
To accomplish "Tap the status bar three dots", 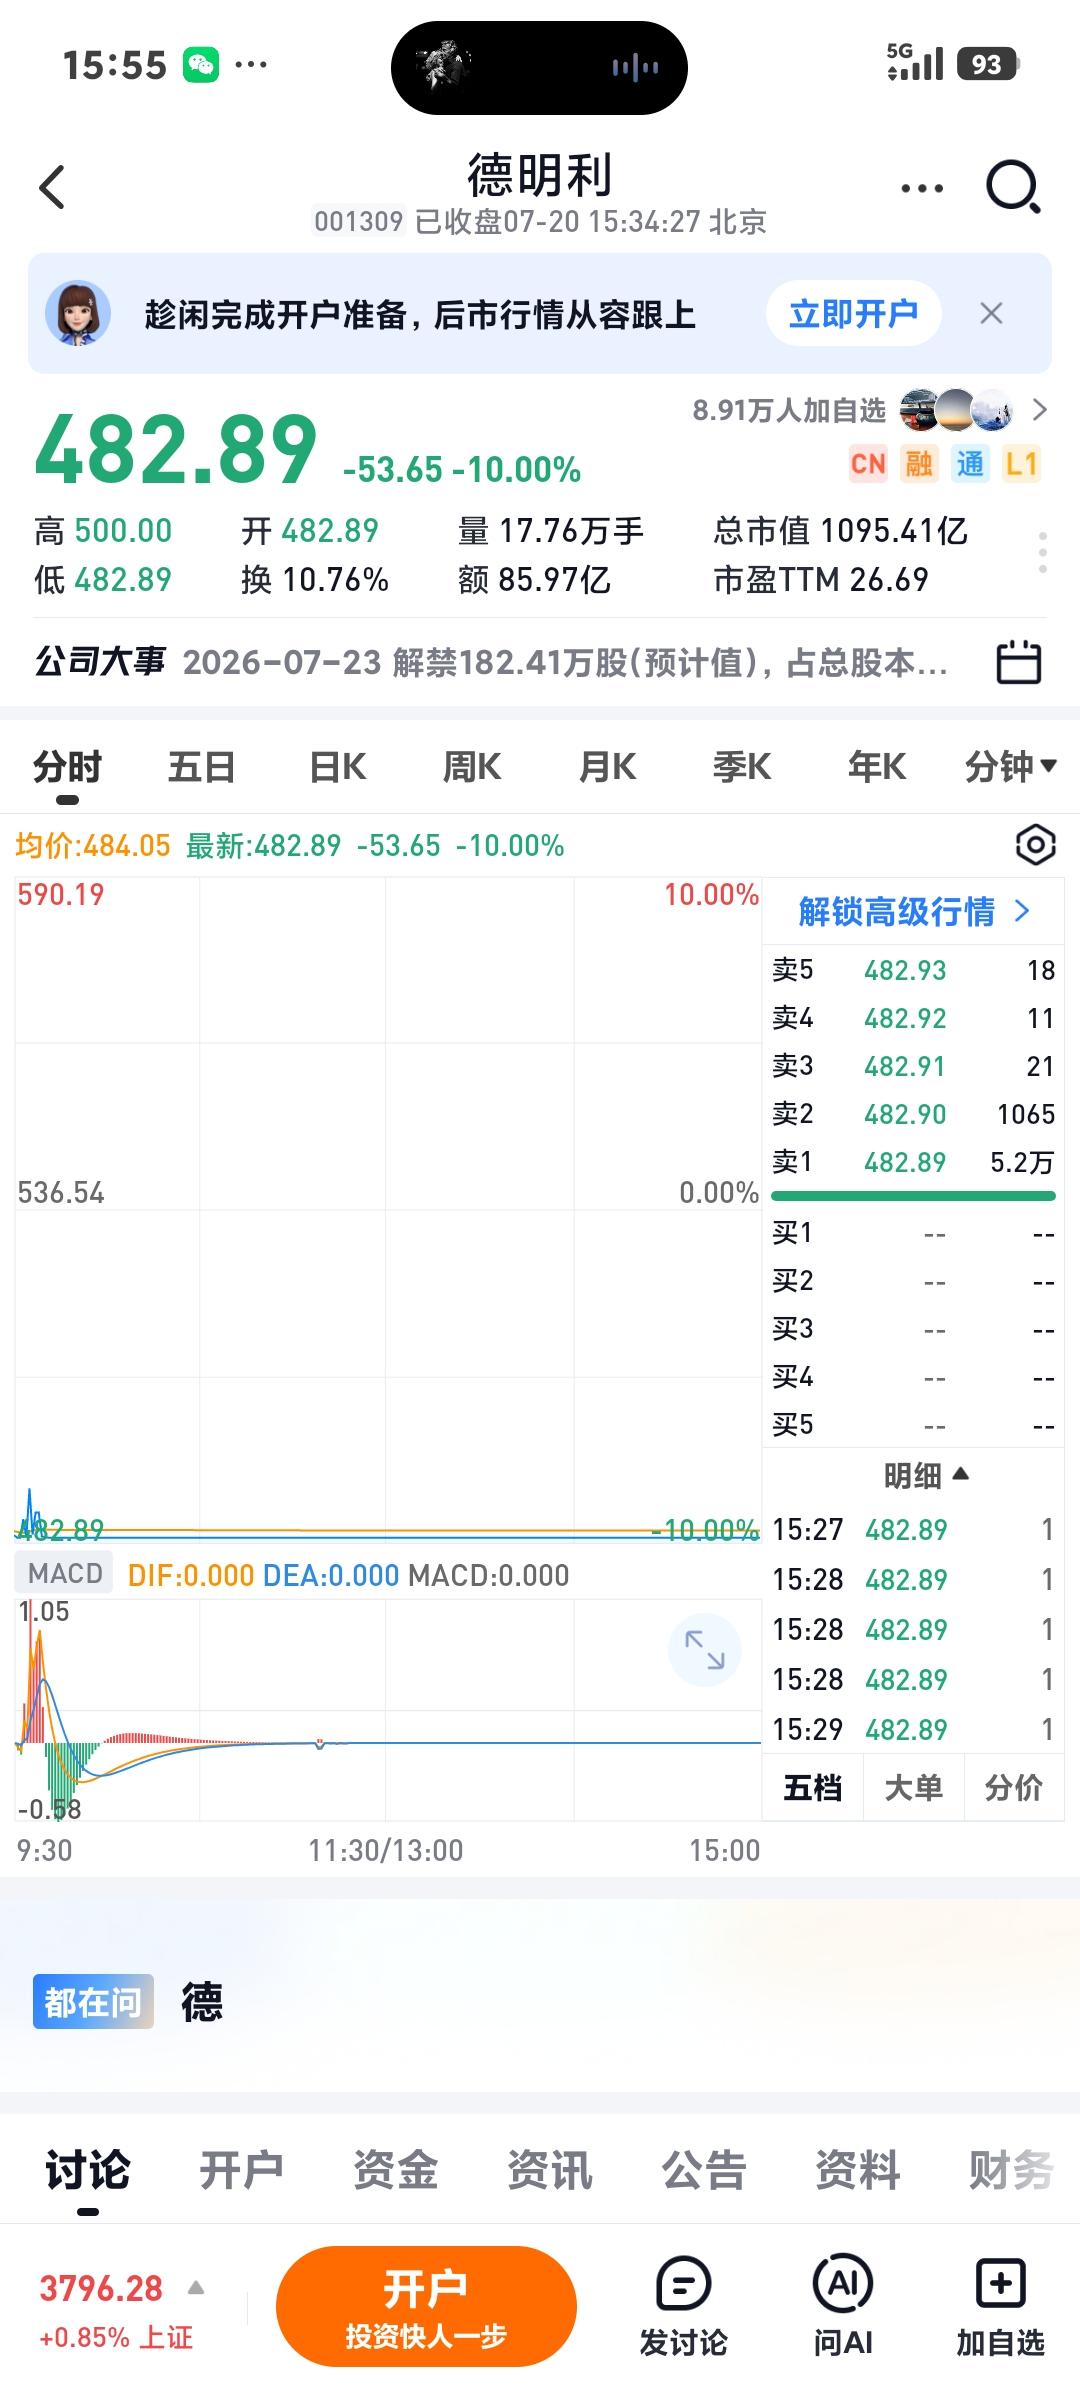I will 251,66.
